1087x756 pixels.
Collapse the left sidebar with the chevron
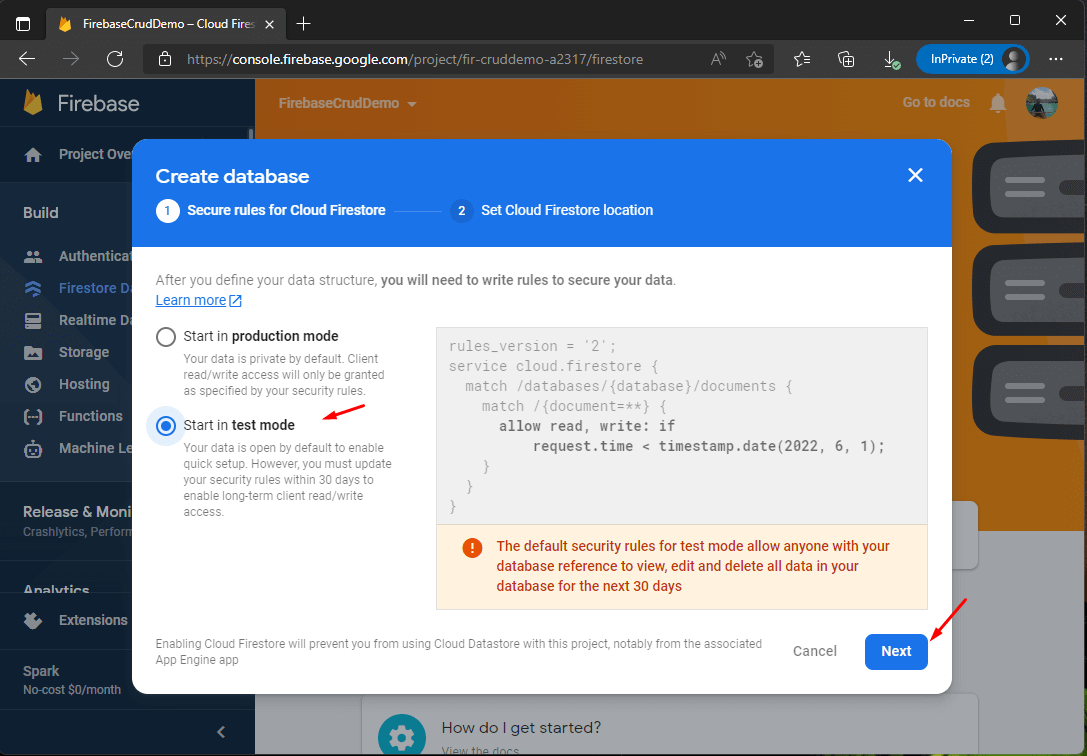click(220, 731)
